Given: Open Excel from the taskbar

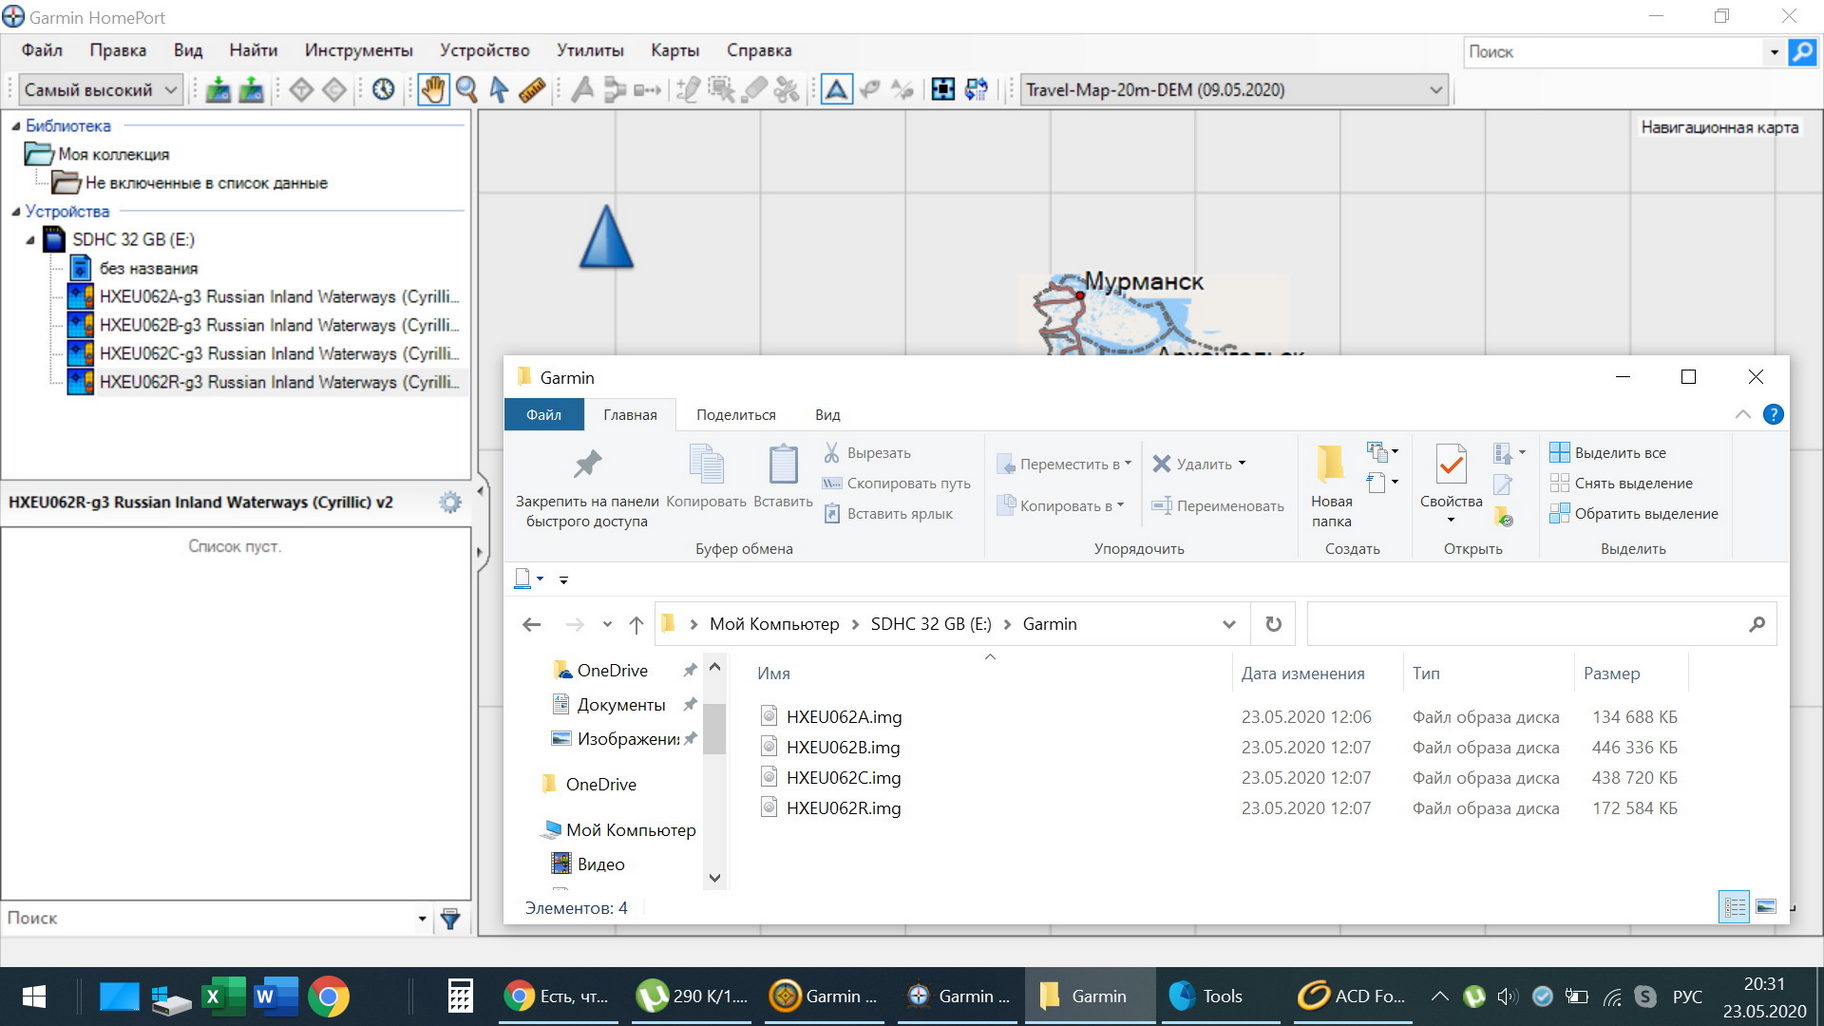Looking at the screenshot, I should [x=222, y=996].
